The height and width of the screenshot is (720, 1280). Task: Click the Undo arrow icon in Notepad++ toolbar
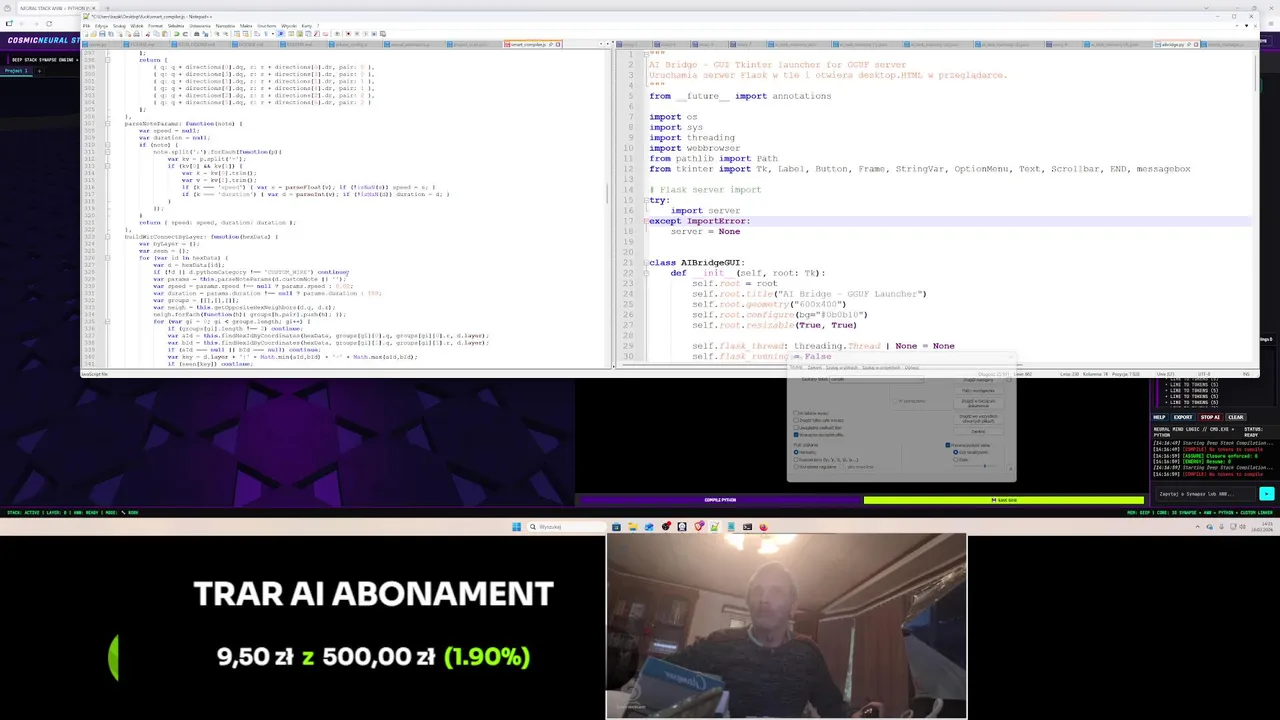pos(176,34)
